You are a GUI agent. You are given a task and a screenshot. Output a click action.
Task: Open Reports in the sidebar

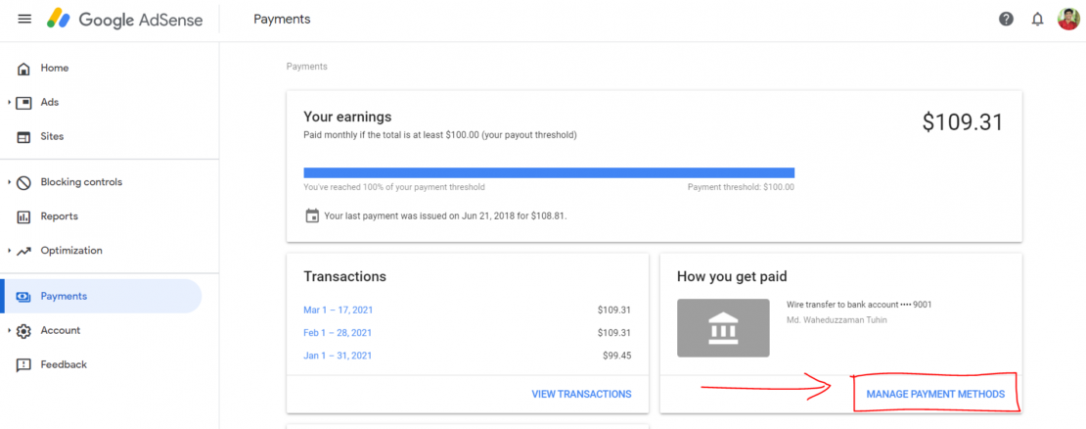coord(59,216)
